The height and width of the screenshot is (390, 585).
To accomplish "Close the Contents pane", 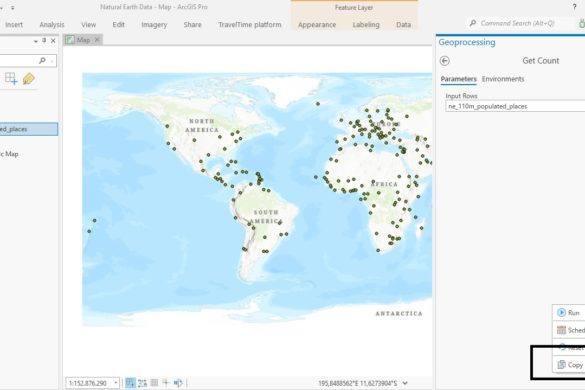I will pyautogui.click(x=53, y=40).
